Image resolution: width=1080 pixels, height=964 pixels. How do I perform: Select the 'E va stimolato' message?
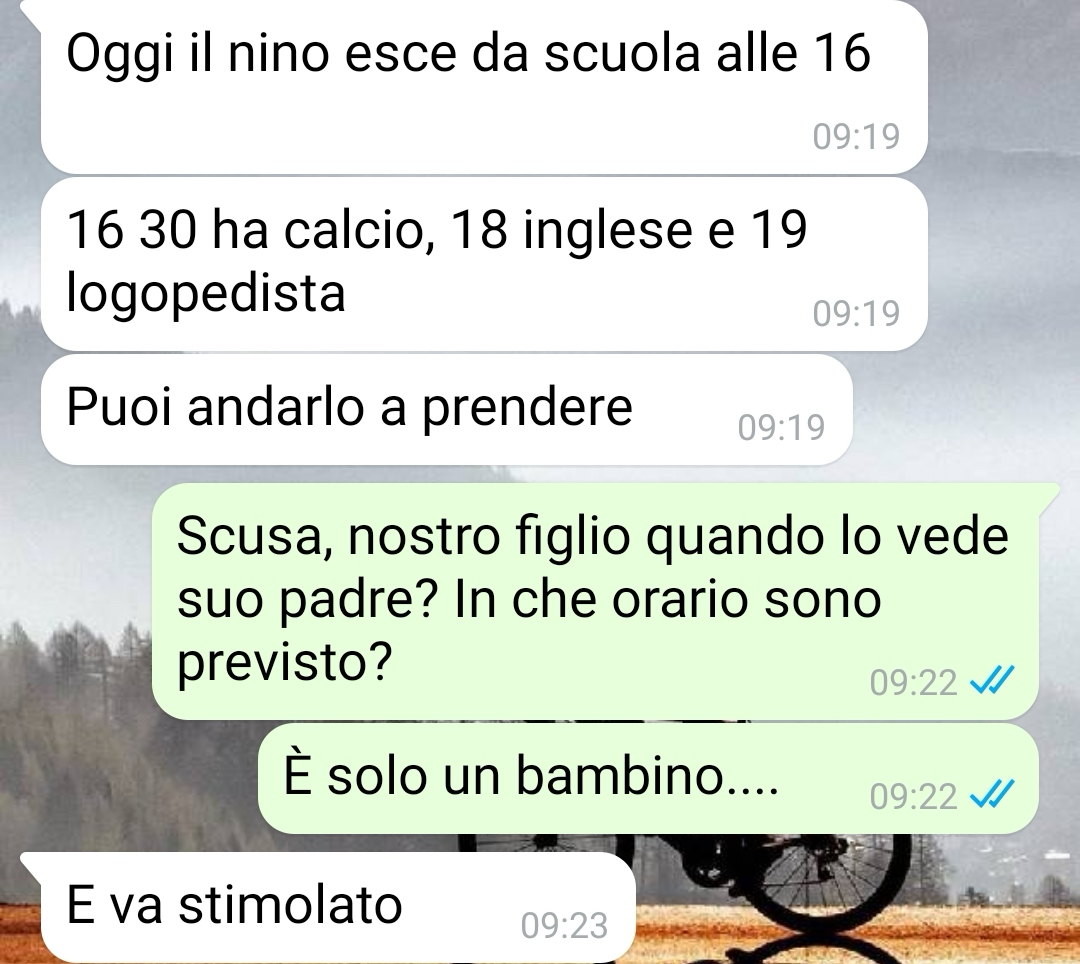(338, 908)
